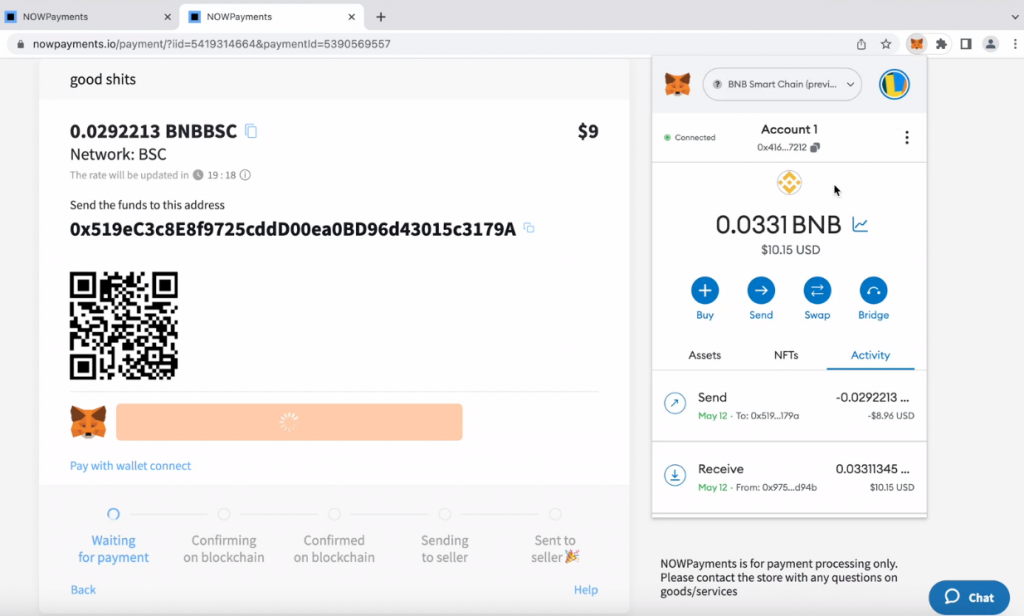
Task: Copy the payment wallet address
Action: 529,228
